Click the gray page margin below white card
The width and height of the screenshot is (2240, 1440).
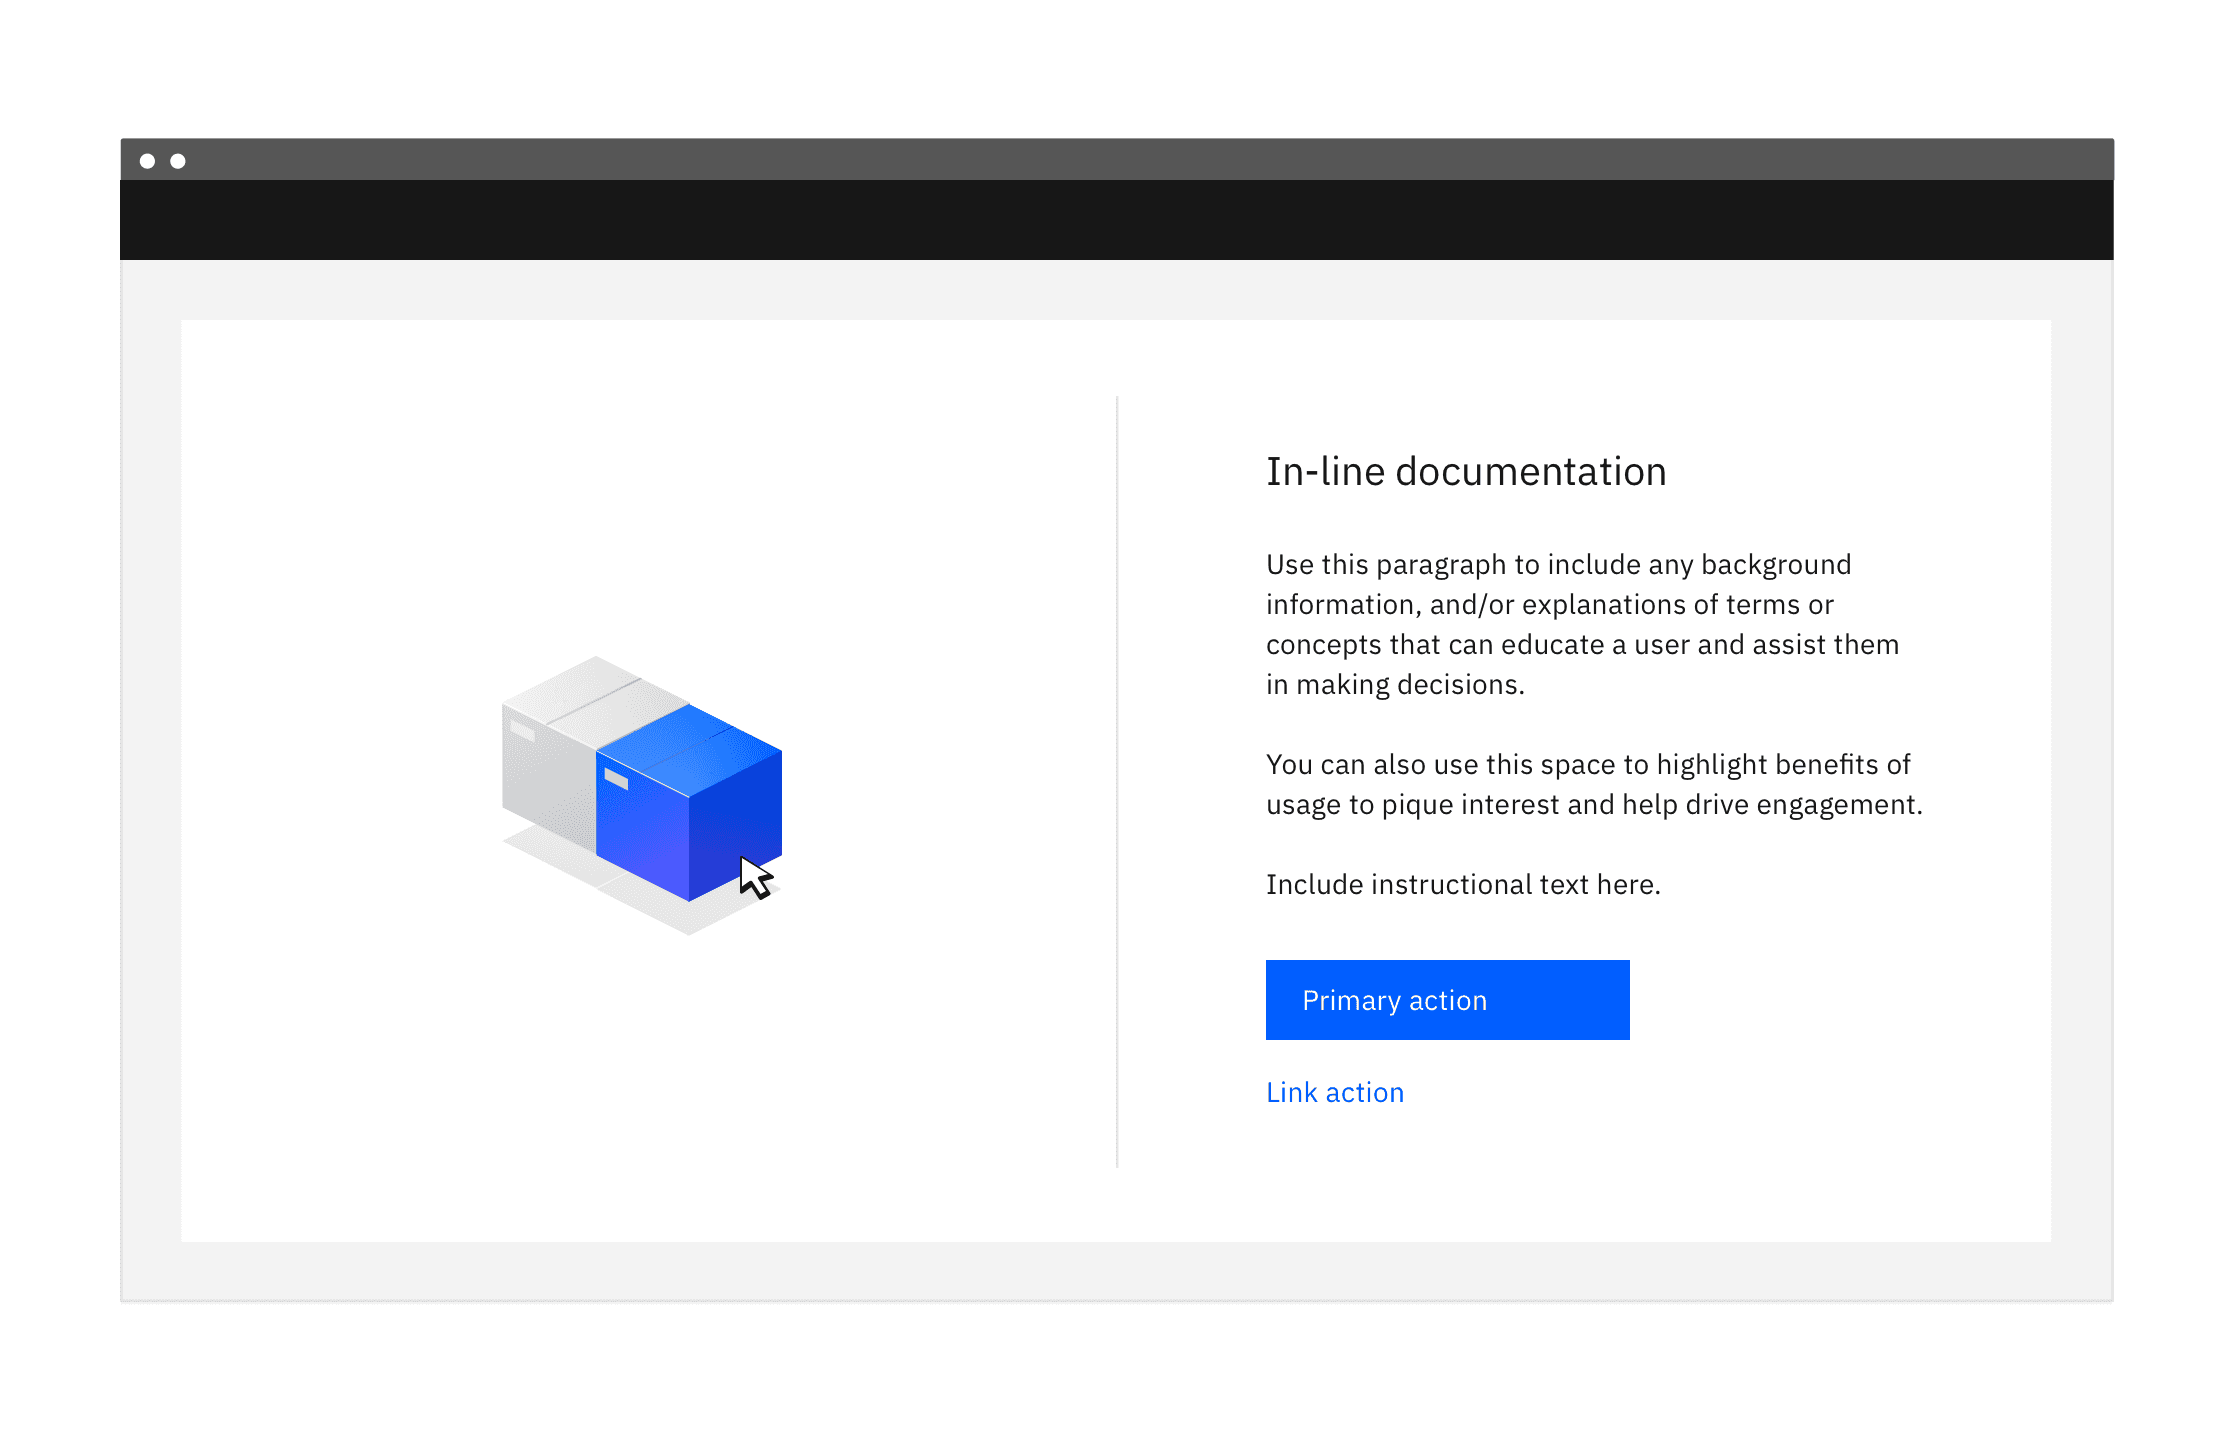pos(1116,1270)
